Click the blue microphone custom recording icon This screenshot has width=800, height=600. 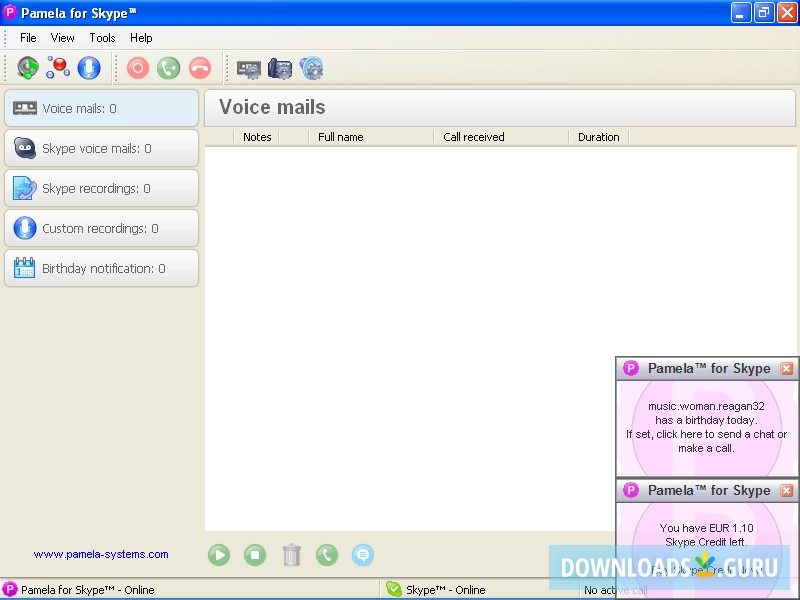89,68
